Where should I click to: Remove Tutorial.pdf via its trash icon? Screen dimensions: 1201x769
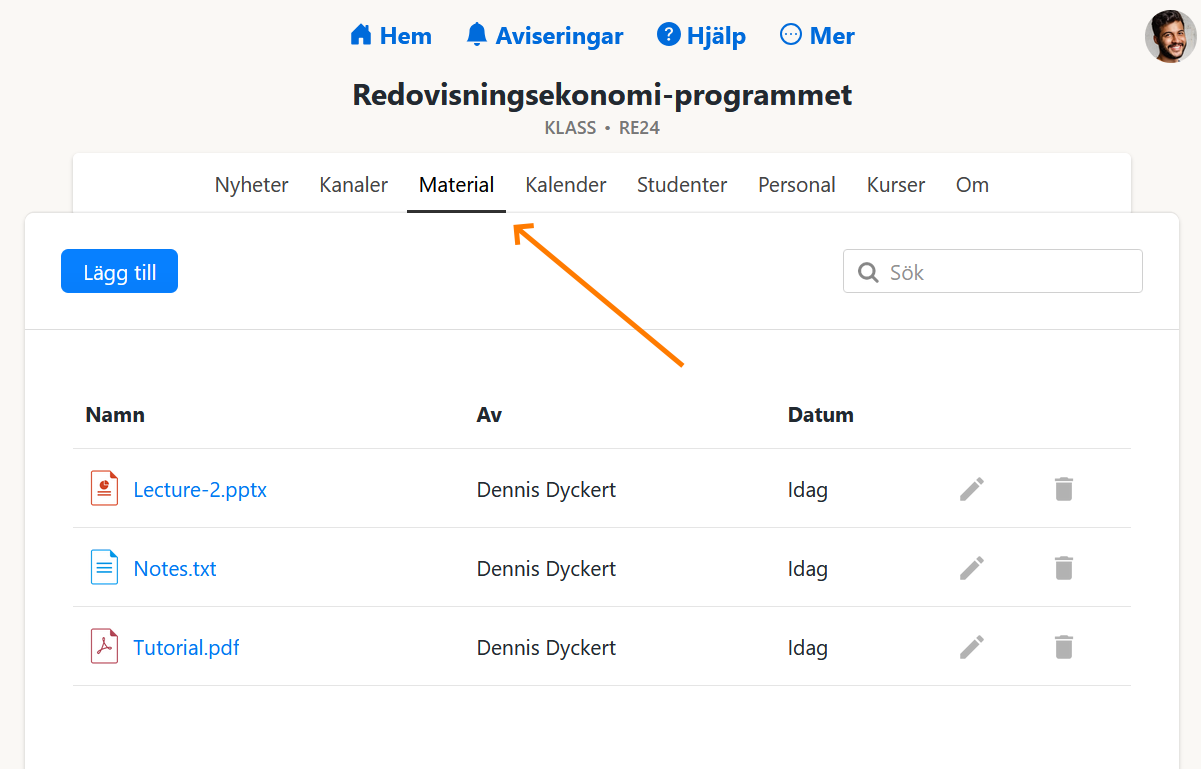tap(1063, 647)
